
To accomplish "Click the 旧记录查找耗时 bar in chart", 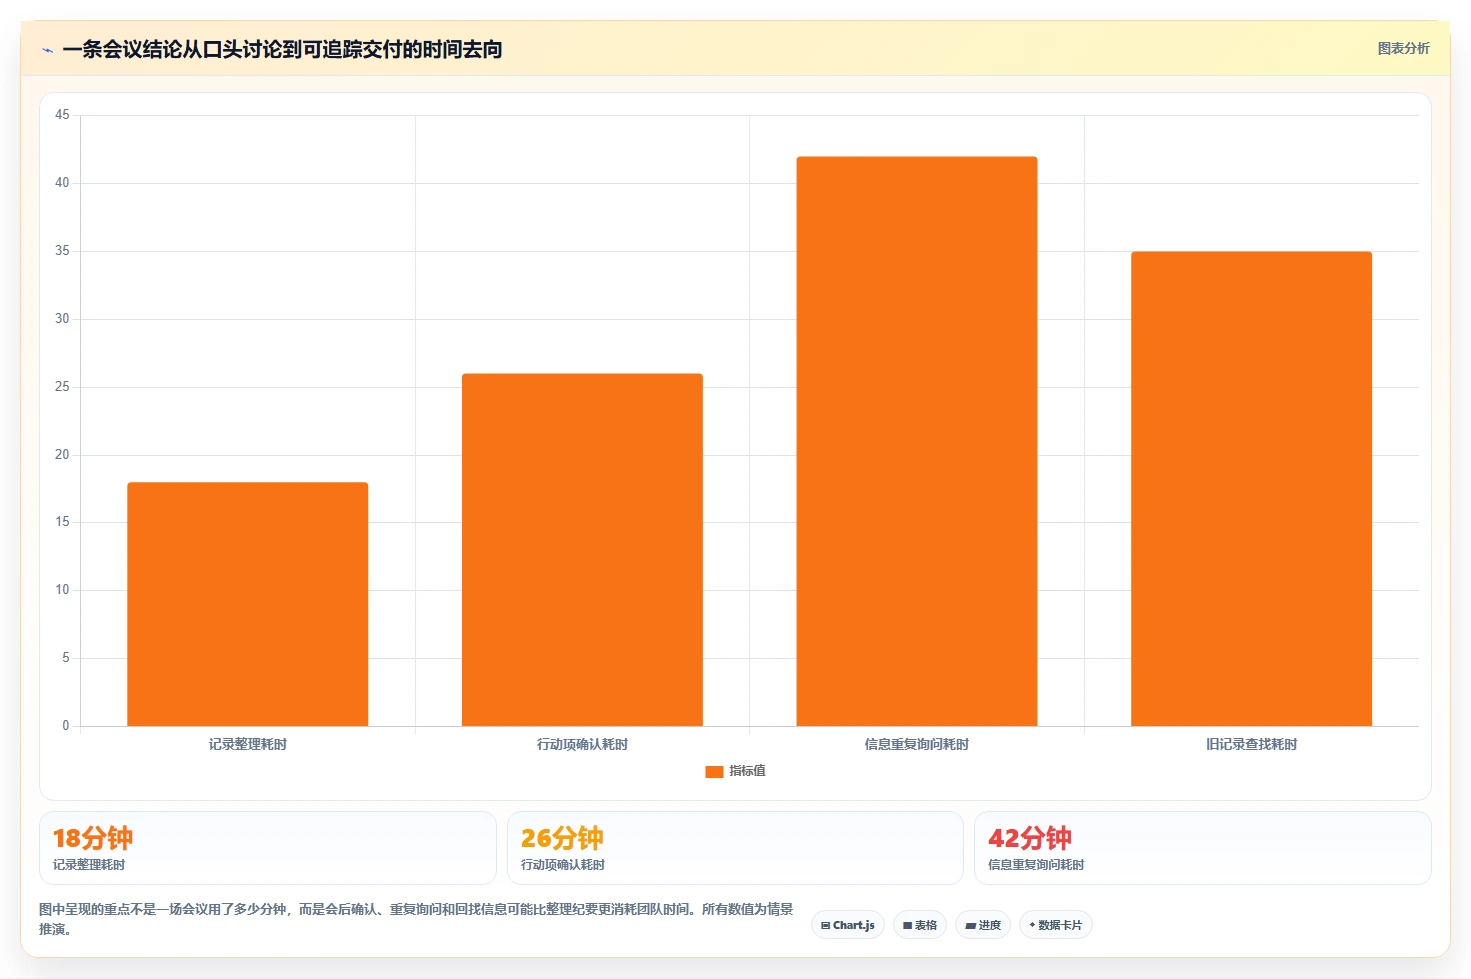I will [1251, 489].
